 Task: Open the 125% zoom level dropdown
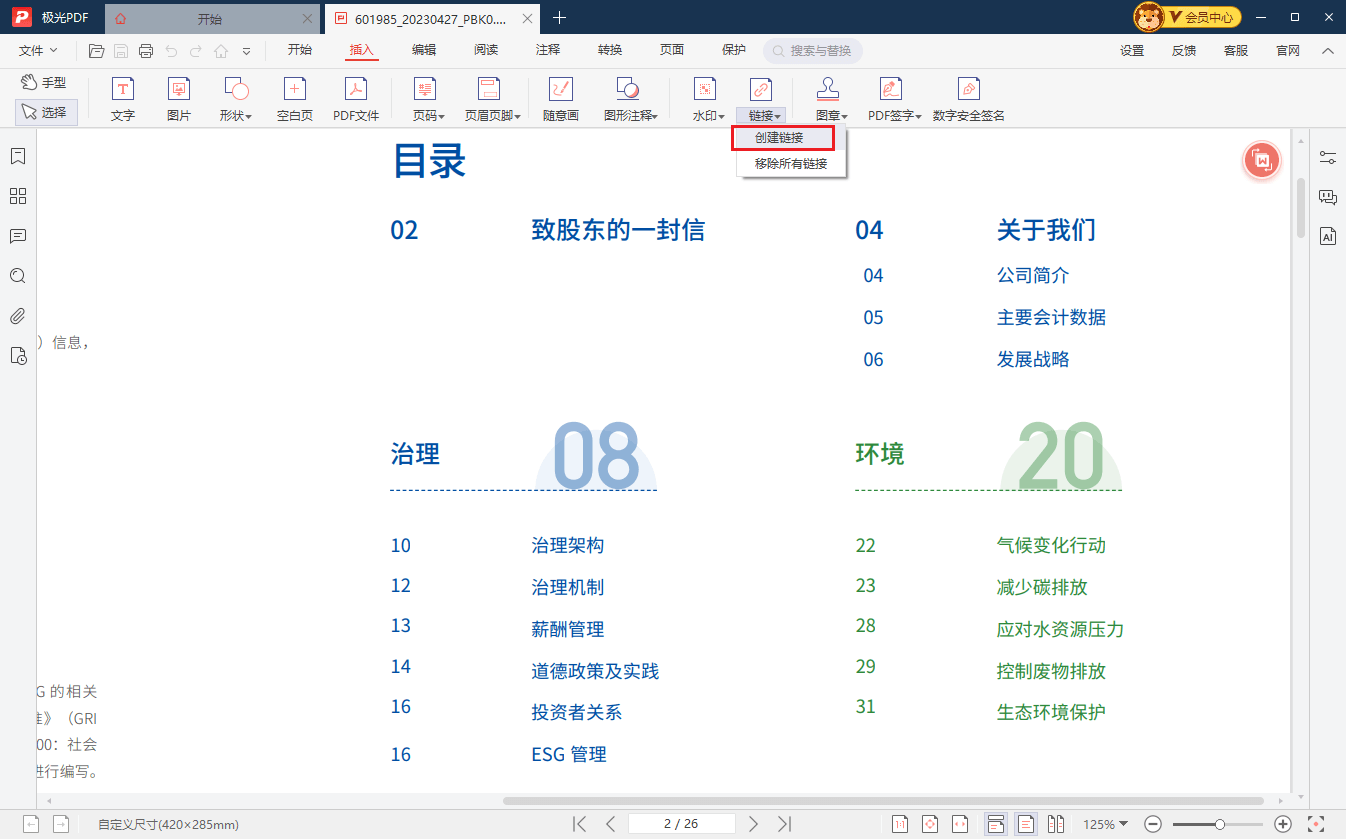(x=1105, y=824)
